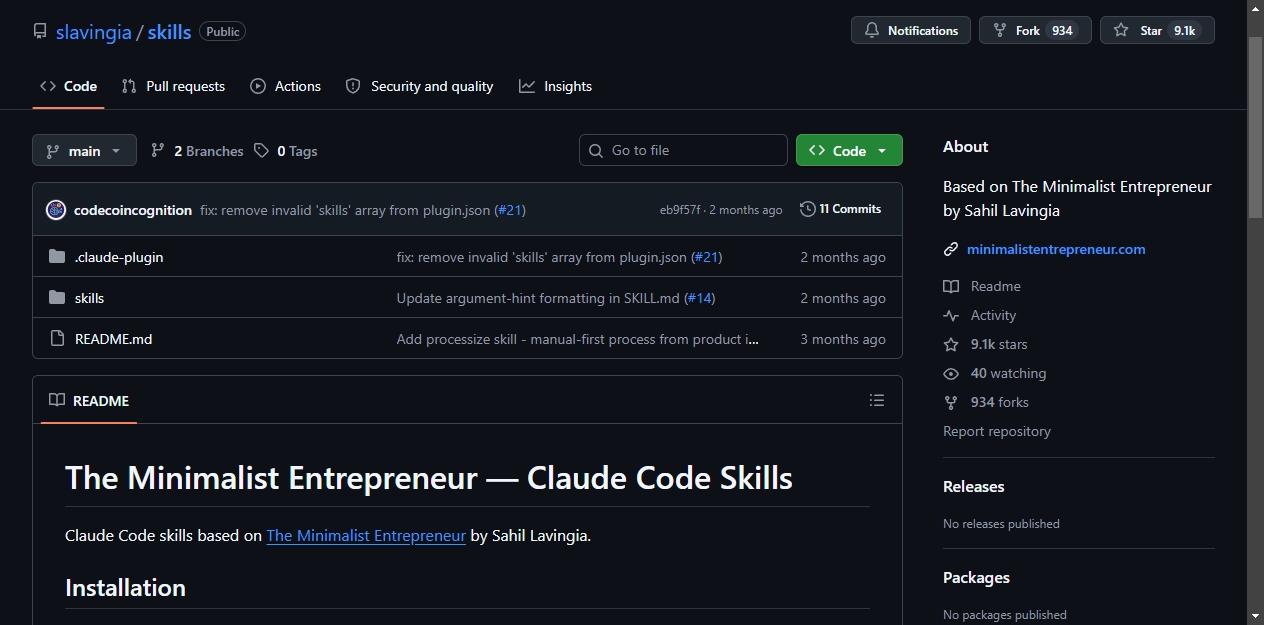This screenshot has height=625, width=1264.
Task: Click the folder icon for skills
Action: pyautogui.click(x=57, y=298)
